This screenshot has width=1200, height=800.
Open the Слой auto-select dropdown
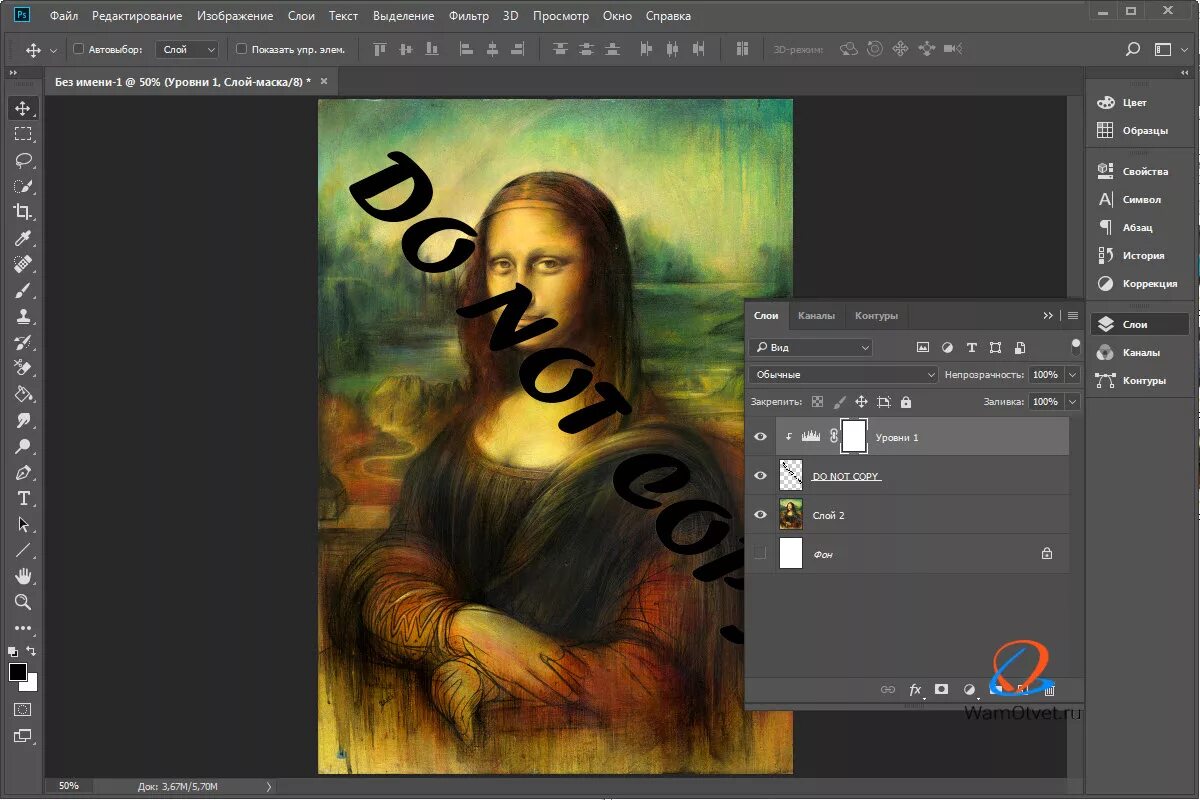click(x=188, y=49)
